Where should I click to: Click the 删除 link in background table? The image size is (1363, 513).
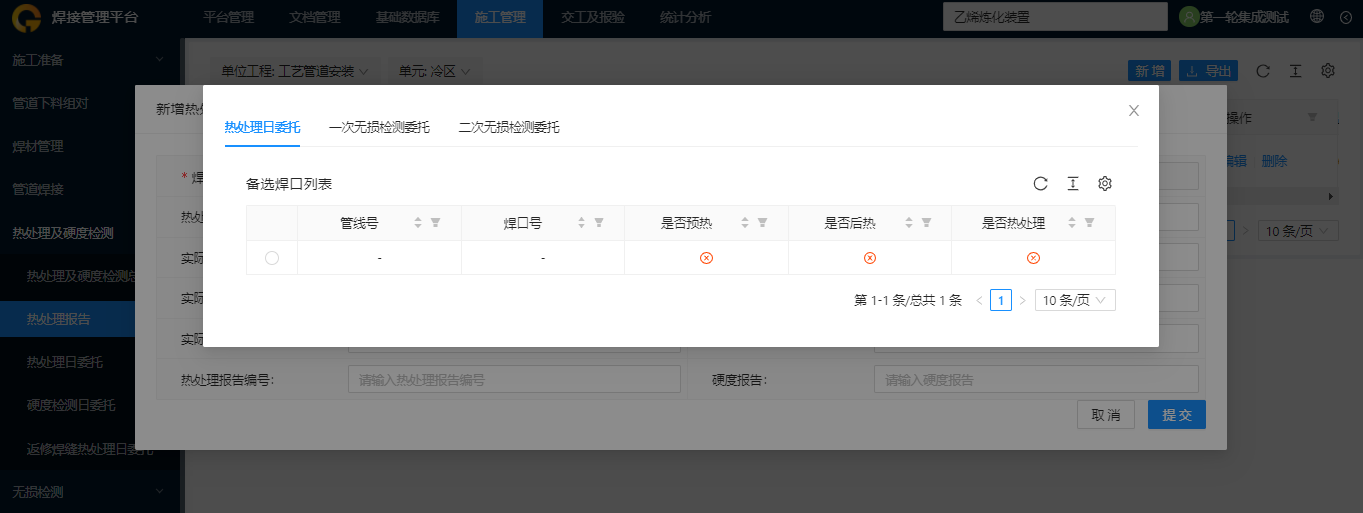pos(1275,161)
